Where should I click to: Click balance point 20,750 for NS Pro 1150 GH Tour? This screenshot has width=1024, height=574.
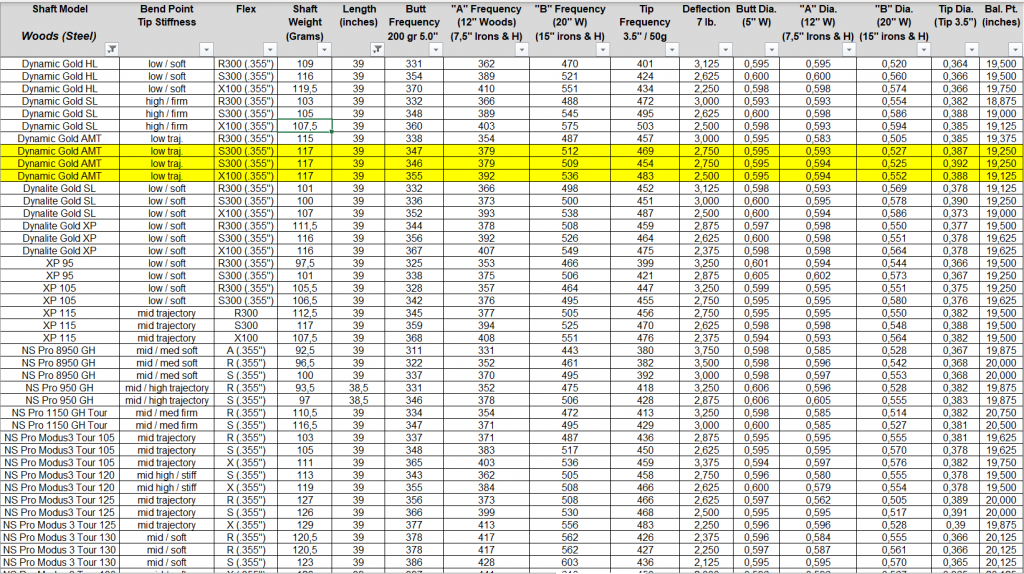[x=1001, y=413]
